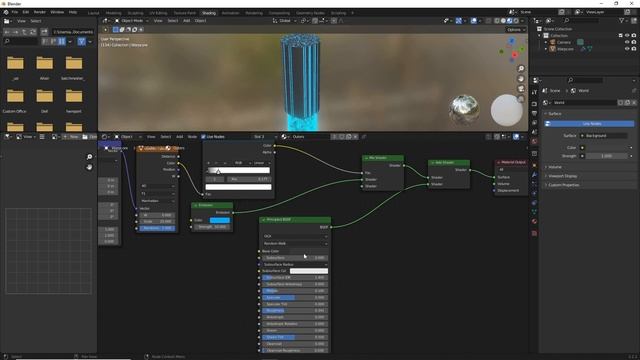Open the GGX distribution dropdown in Principled BSDF
This screenshot has height=360, width=640.
(x=295, y=236)
